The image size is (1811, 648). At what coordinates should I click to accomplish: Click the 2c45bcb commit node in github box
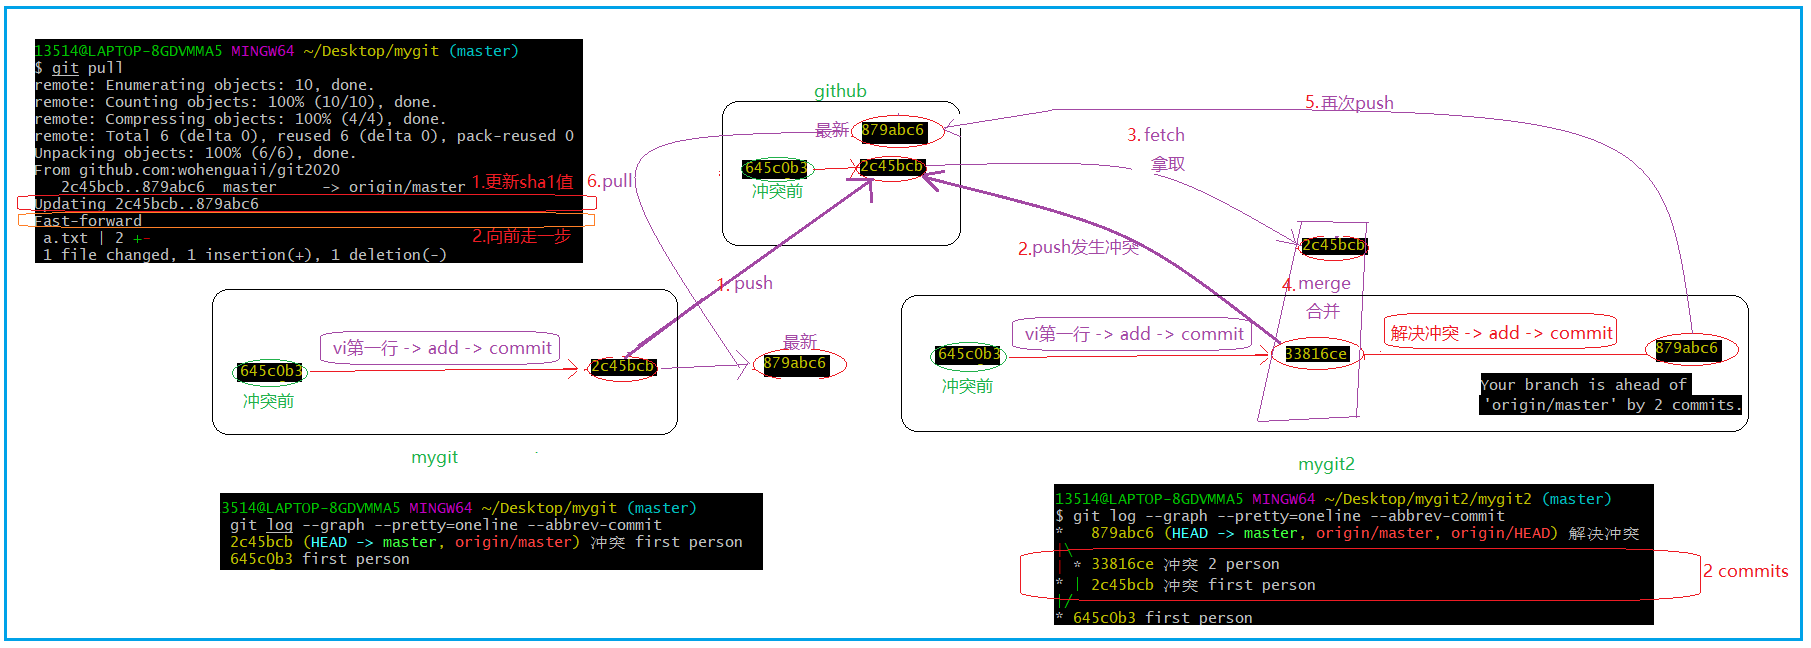click(891, 166)
